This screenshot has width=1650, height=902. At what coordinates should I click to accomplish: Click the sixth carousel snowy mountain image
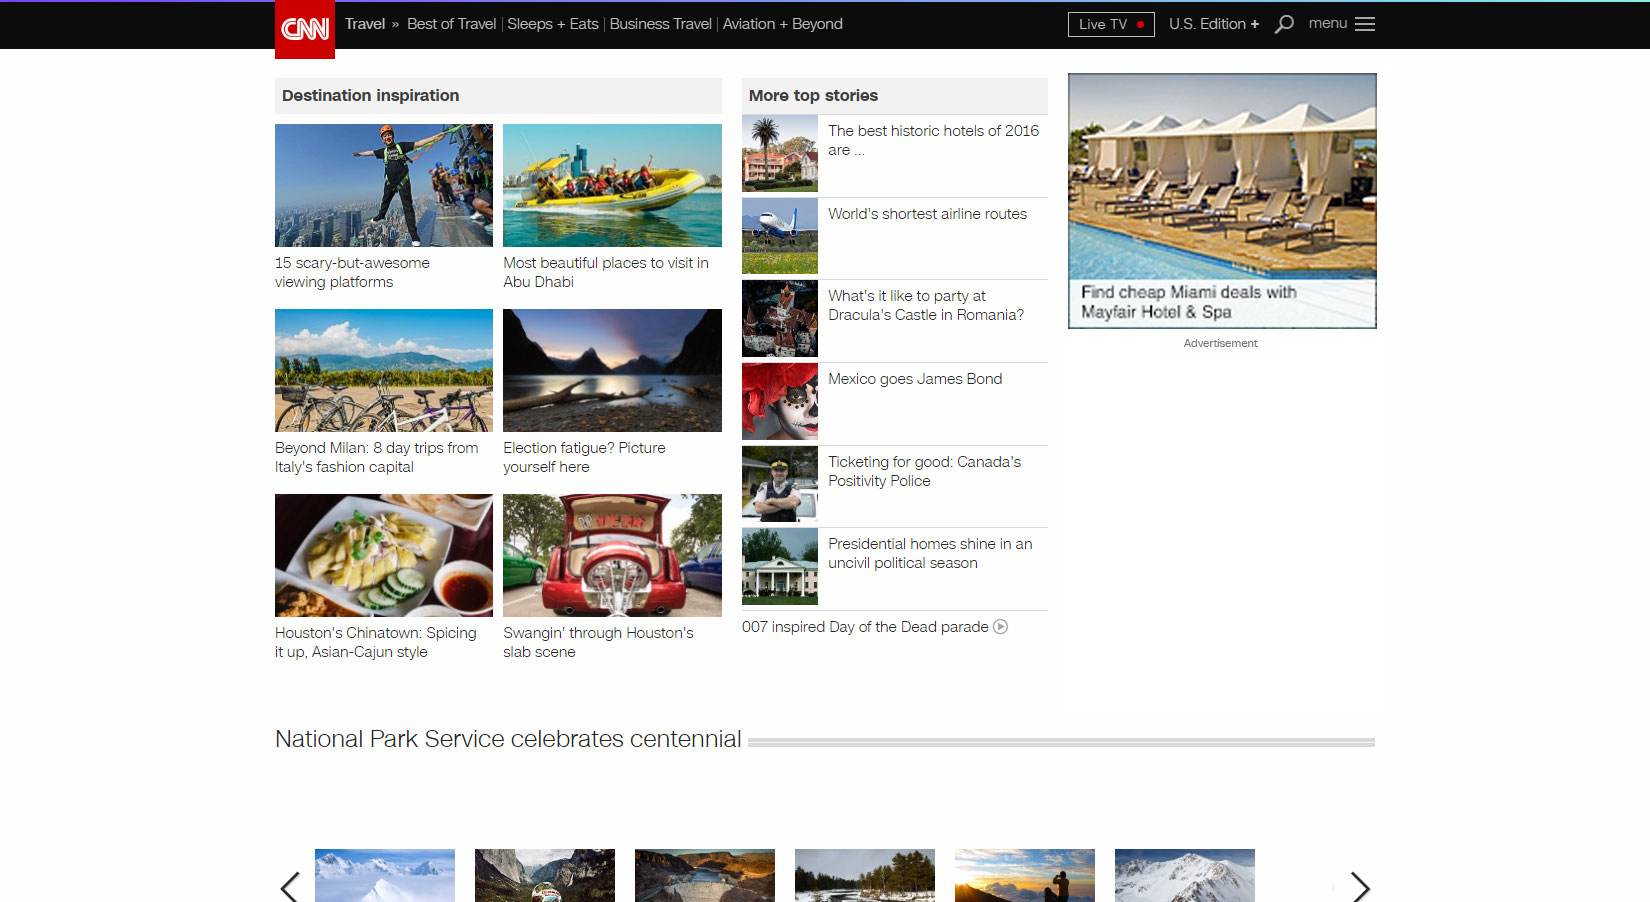click(x=1185, y=876)
